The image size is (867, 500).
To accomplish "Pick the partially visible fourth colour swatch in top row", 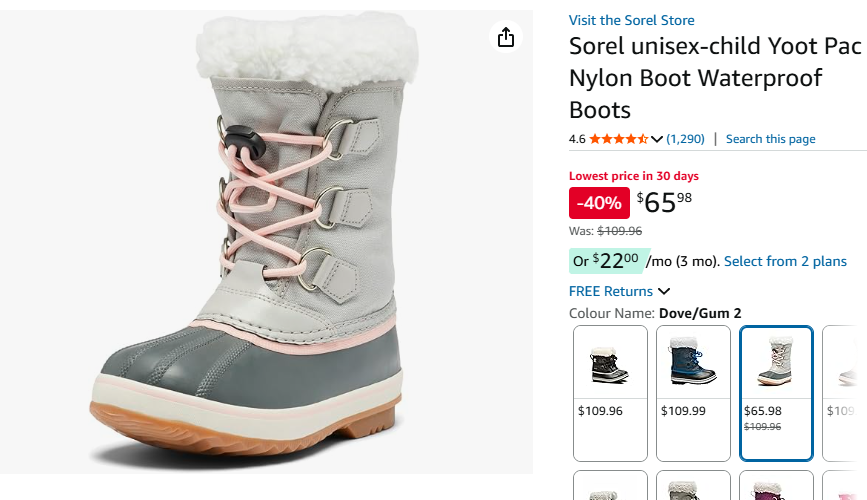I will [x=845, y=393].
